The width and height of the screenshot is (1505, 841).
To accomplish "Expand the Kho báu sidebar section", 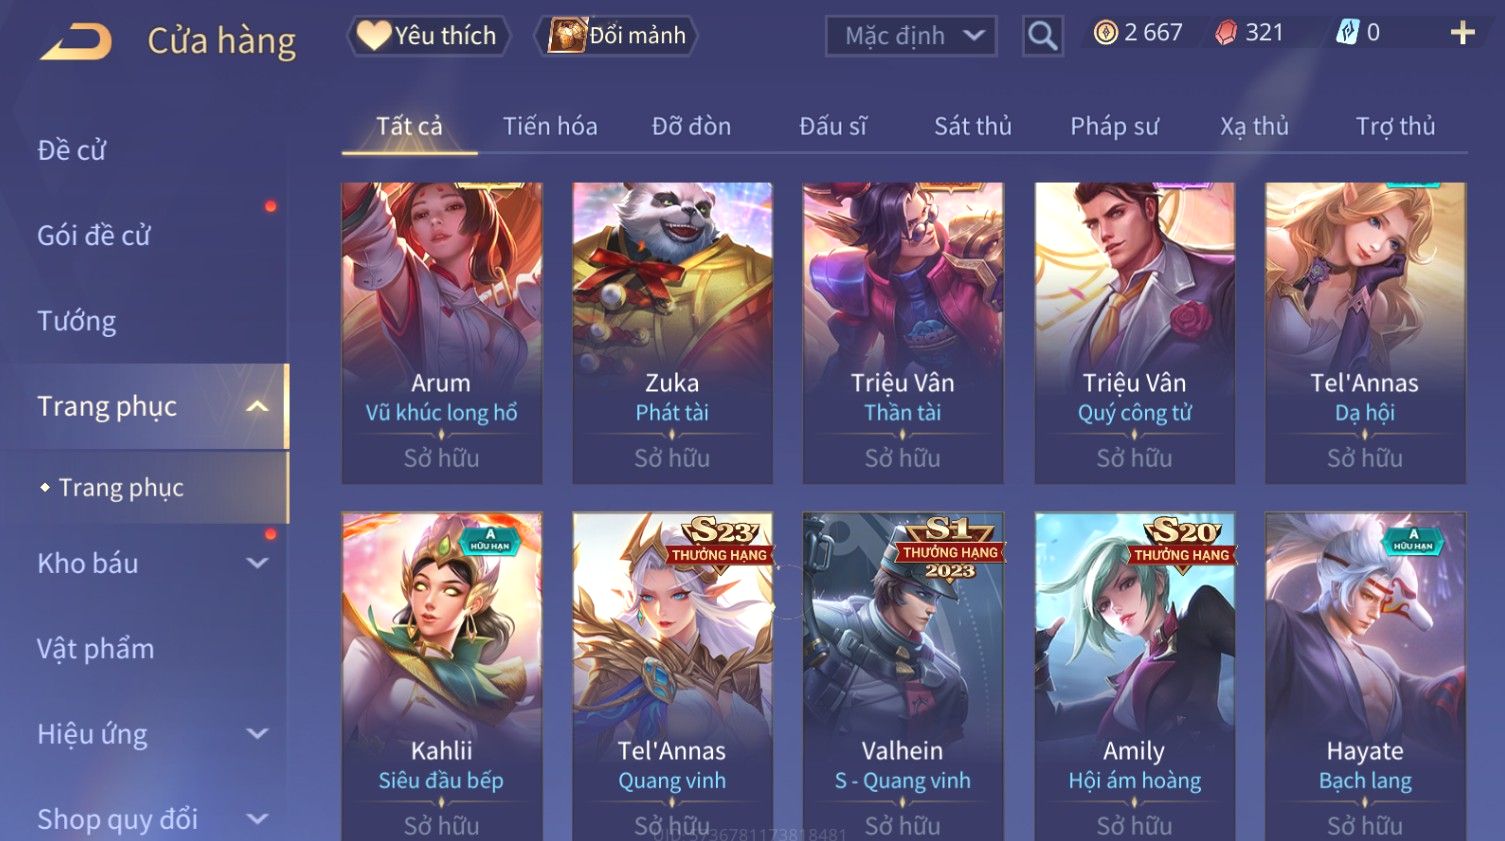I will point(257,563).
